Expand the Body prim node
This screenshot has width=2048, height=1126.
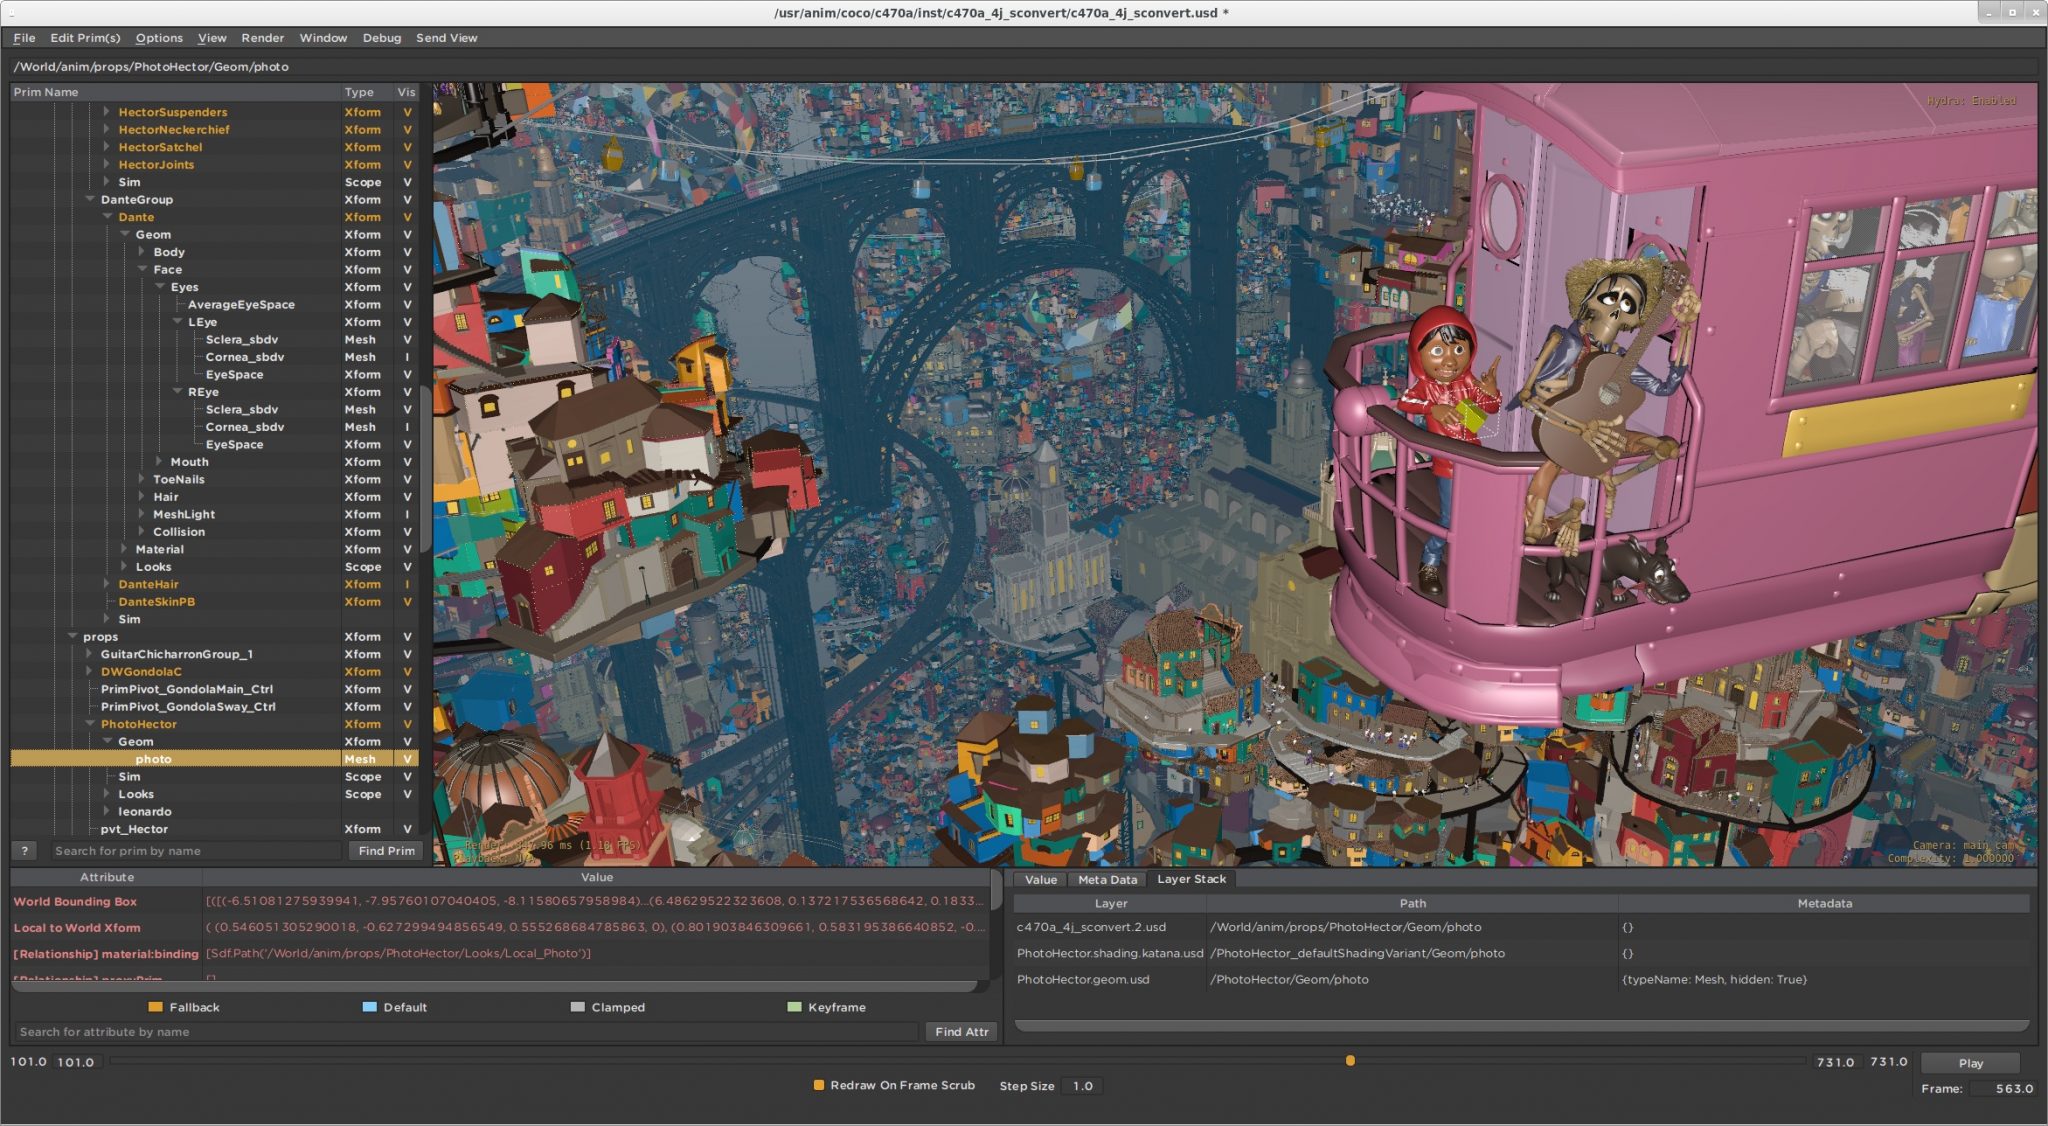tap(143, 252)
